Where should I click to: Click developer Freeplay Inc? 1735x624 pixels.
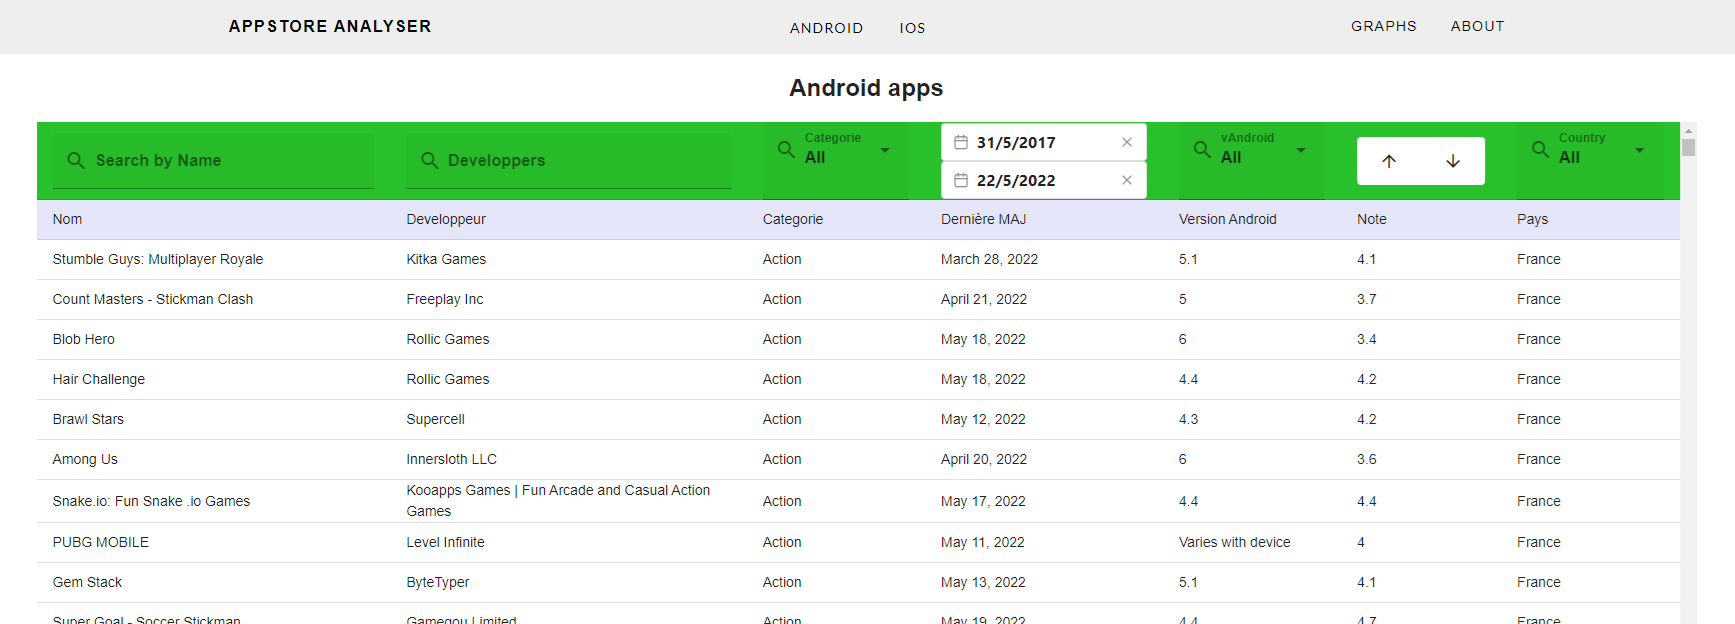445,299
